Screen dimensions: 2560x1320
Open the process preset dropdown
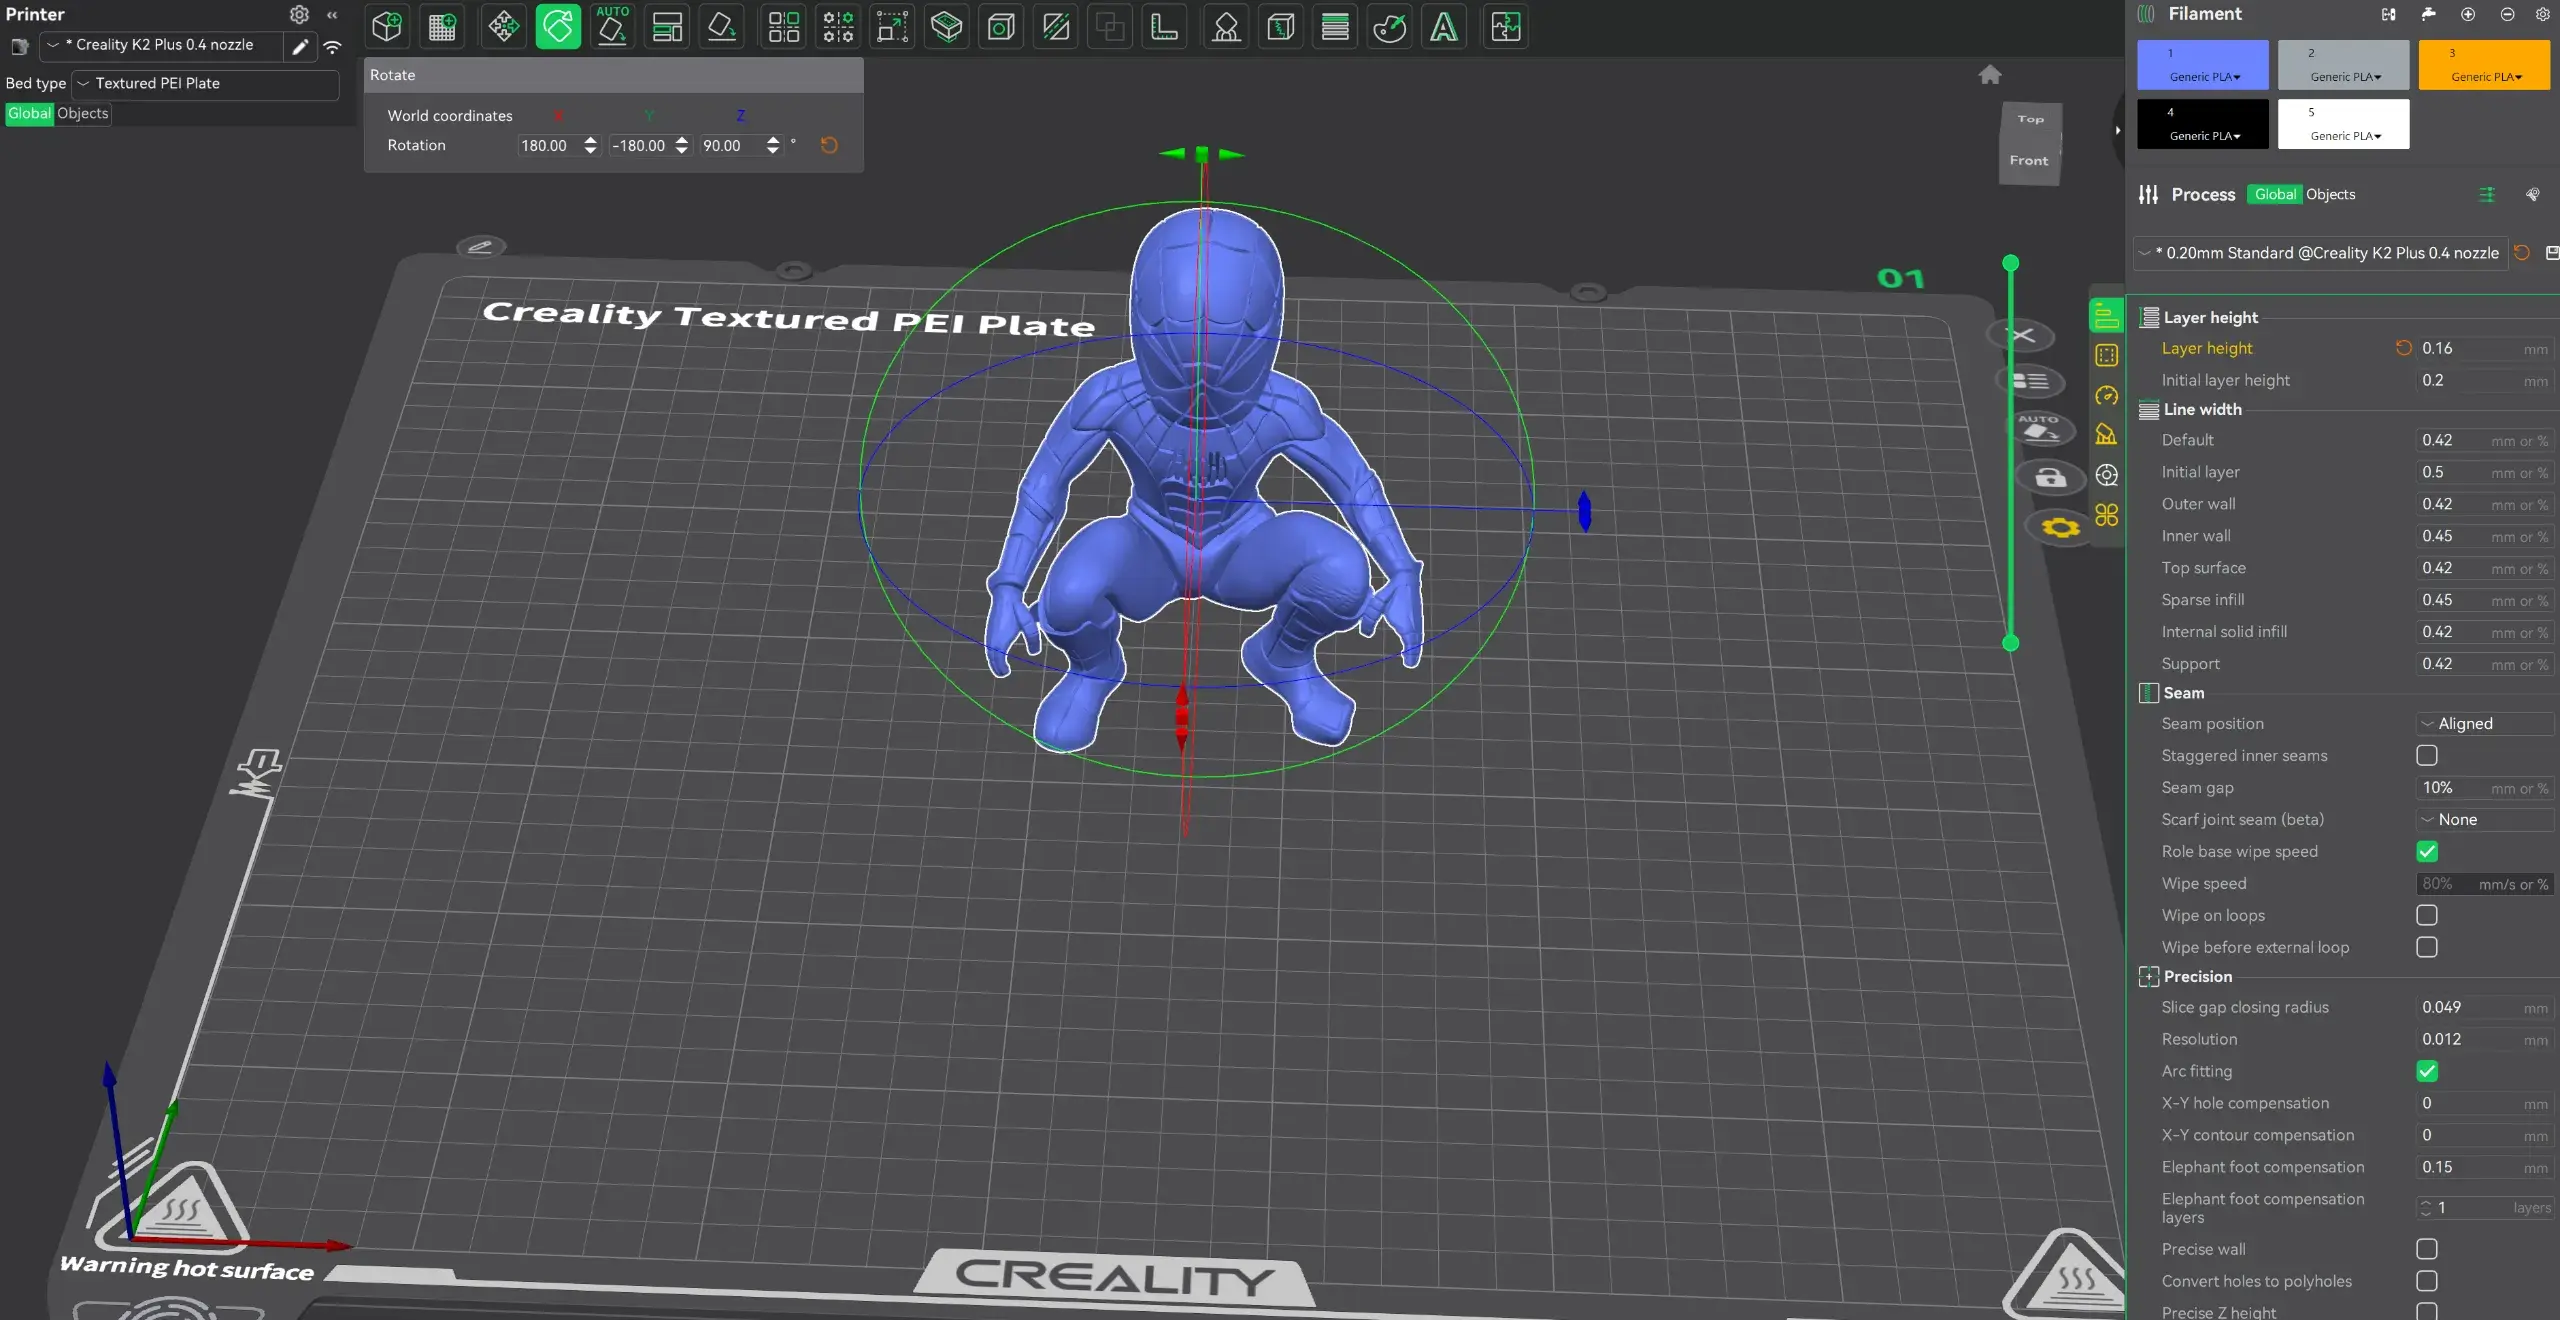2320,253
